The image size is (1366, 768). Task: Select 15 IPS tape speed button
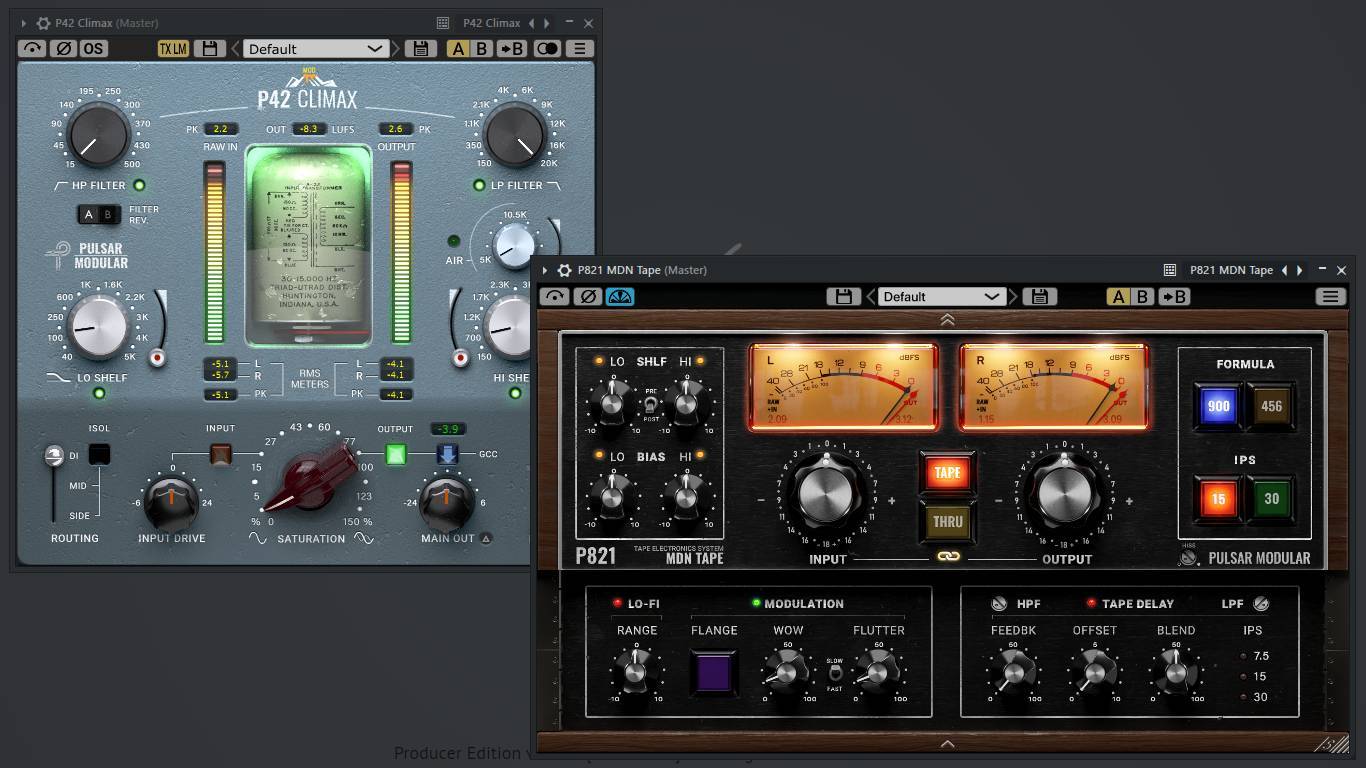tap(1218, 498)
